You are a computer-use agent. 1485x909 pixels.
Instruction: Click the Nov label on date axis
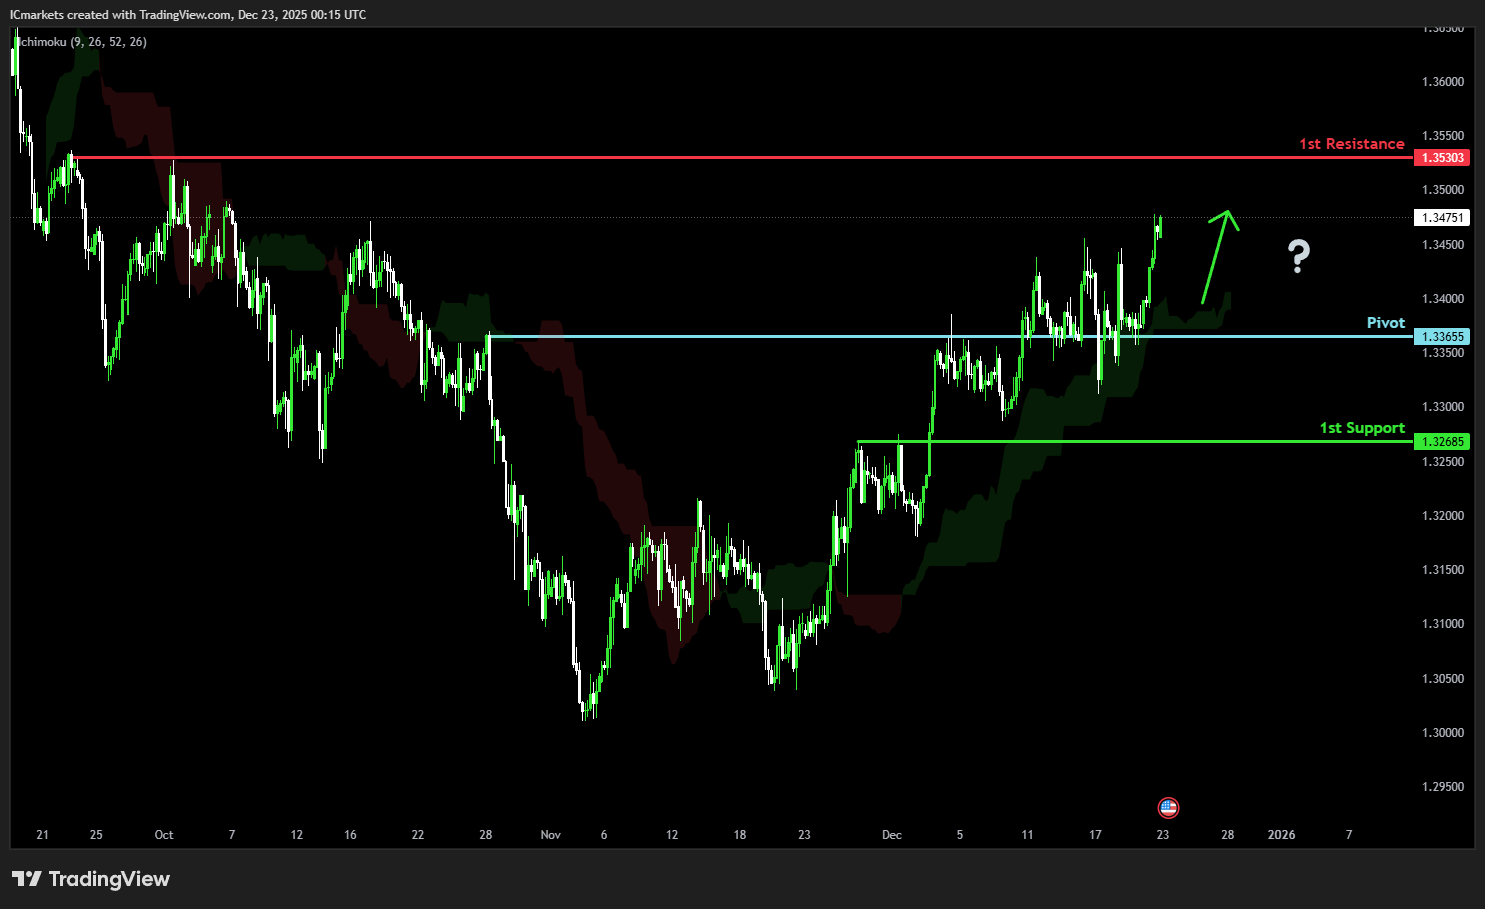pos(550,835)
